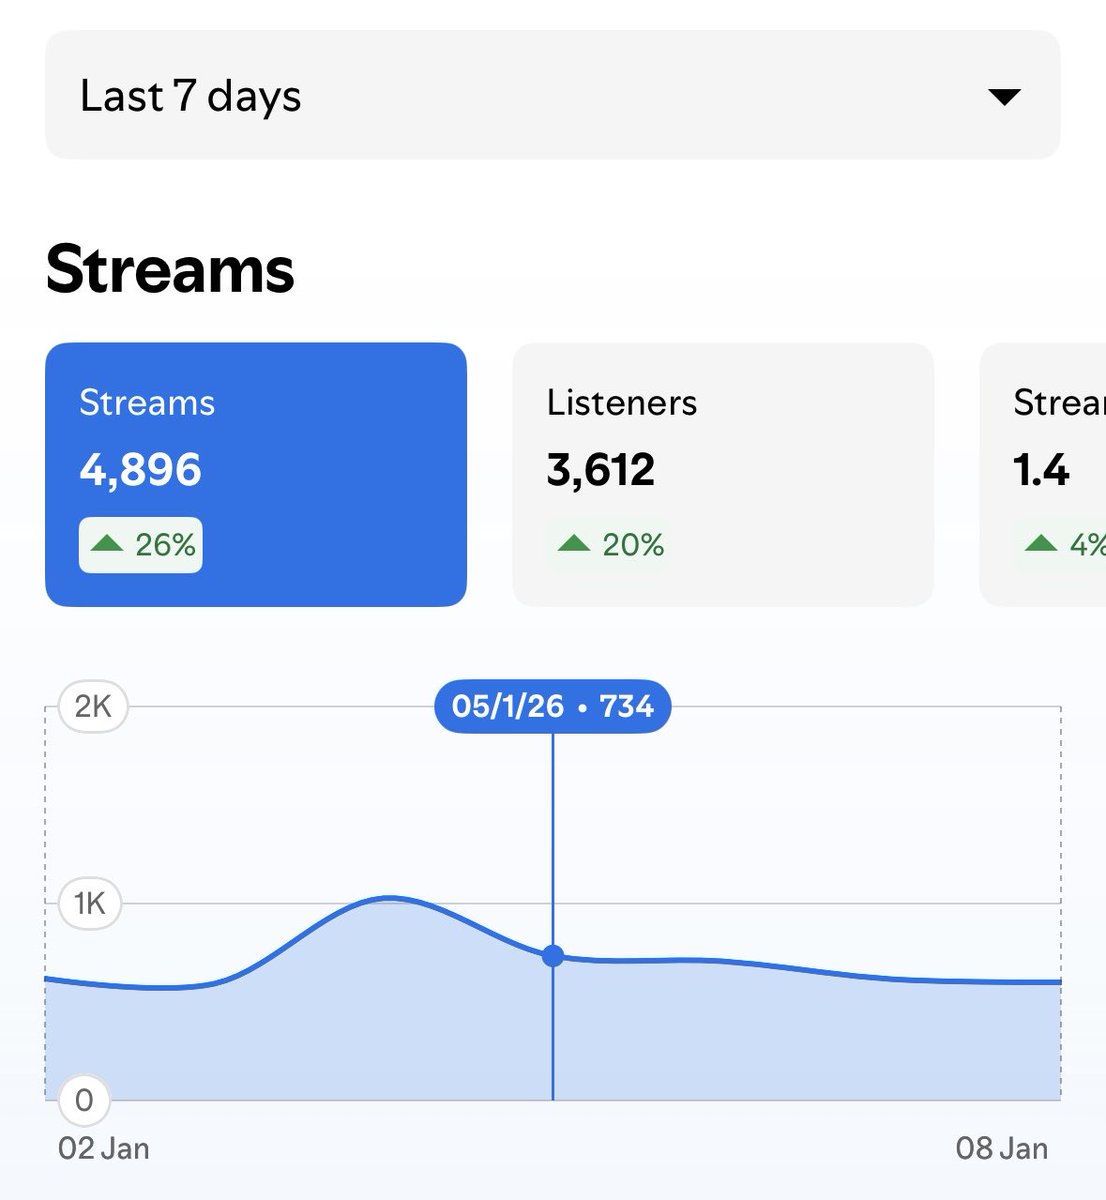Image resolution: width=1106 pixels, height=1200 pixels.
Task: Click the dropdown arrow in the date range selector
Action: [x=1003, y=97]
